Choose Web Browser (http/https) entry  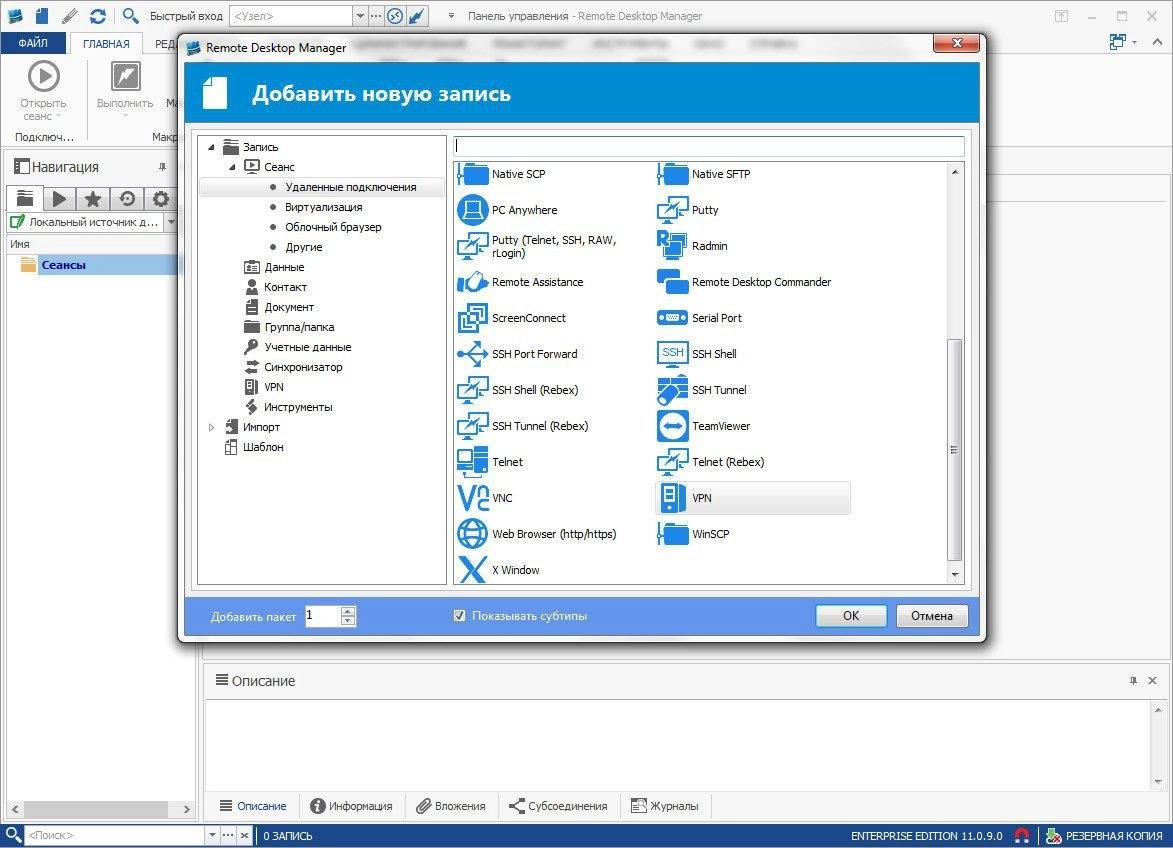point(536,533)
